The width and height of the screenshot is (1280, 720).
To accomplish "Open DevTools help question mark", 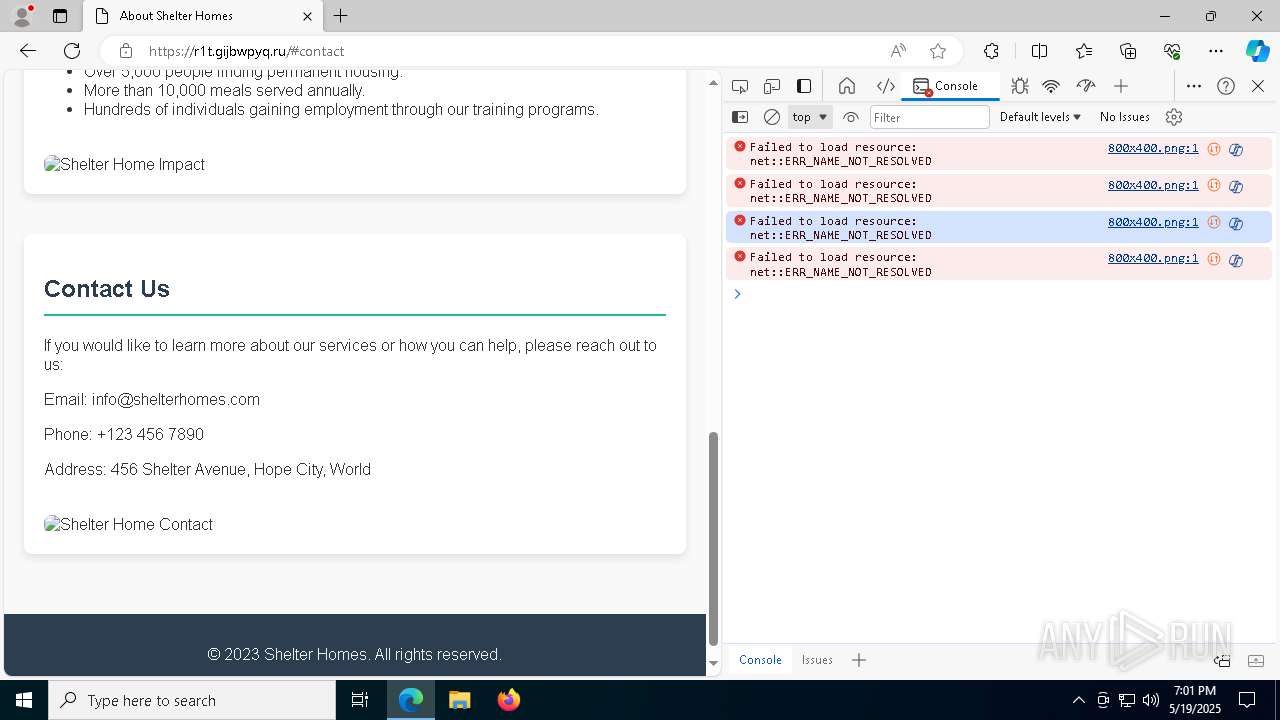I will point(1226,86).
